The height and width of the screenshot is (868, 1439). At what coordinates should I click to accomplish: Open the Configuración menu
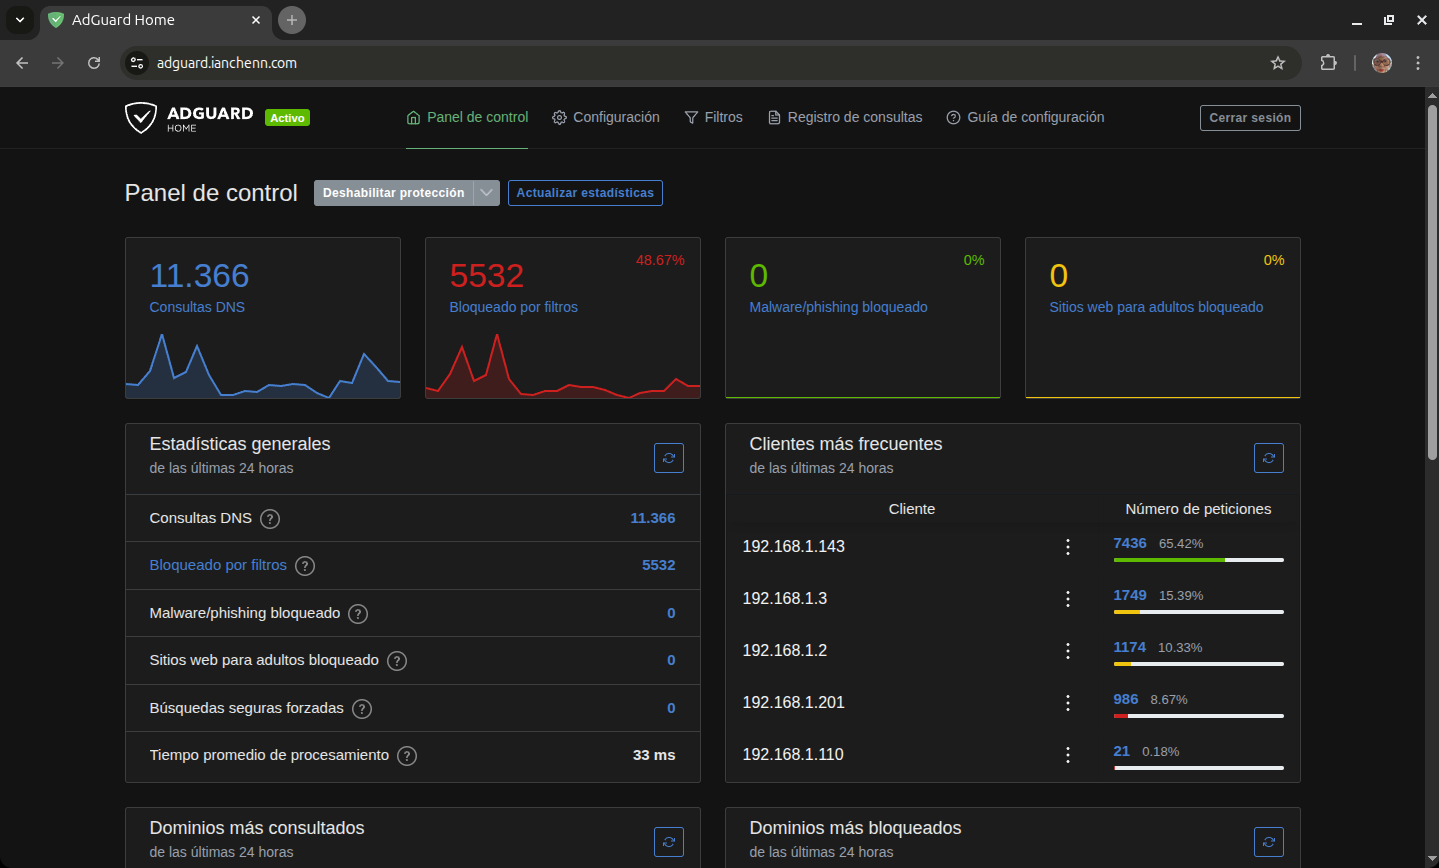click(x=606, y=118)
